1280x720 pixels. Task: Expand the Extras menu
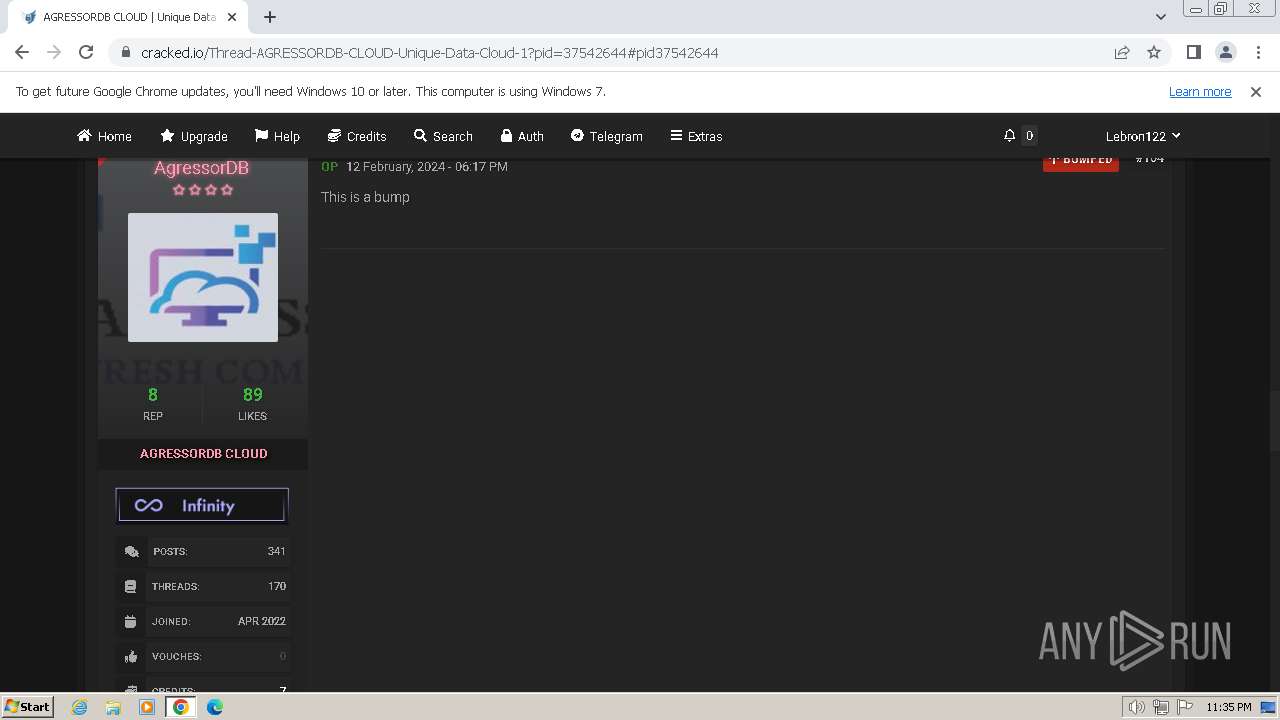[696, 136]
